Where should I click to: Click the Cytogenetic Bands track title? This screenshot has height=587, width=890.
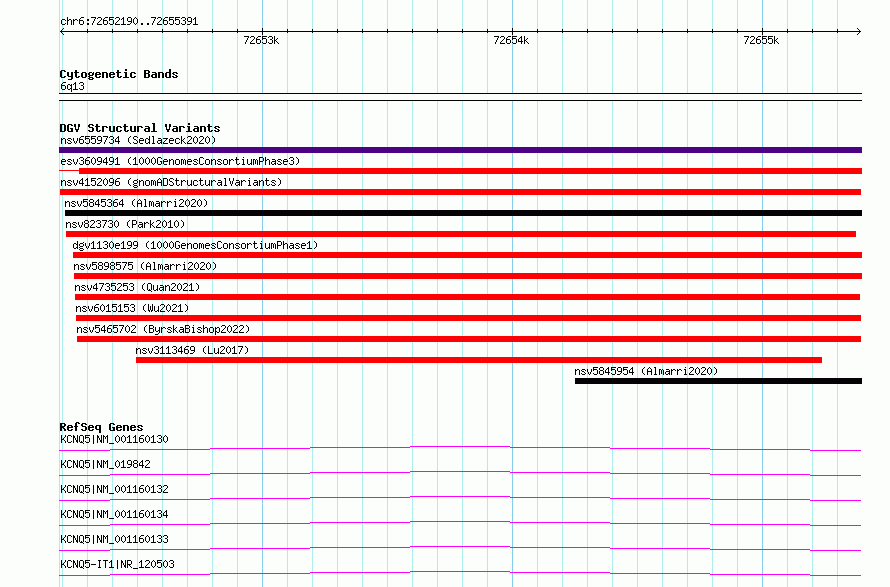click(119, 74)
